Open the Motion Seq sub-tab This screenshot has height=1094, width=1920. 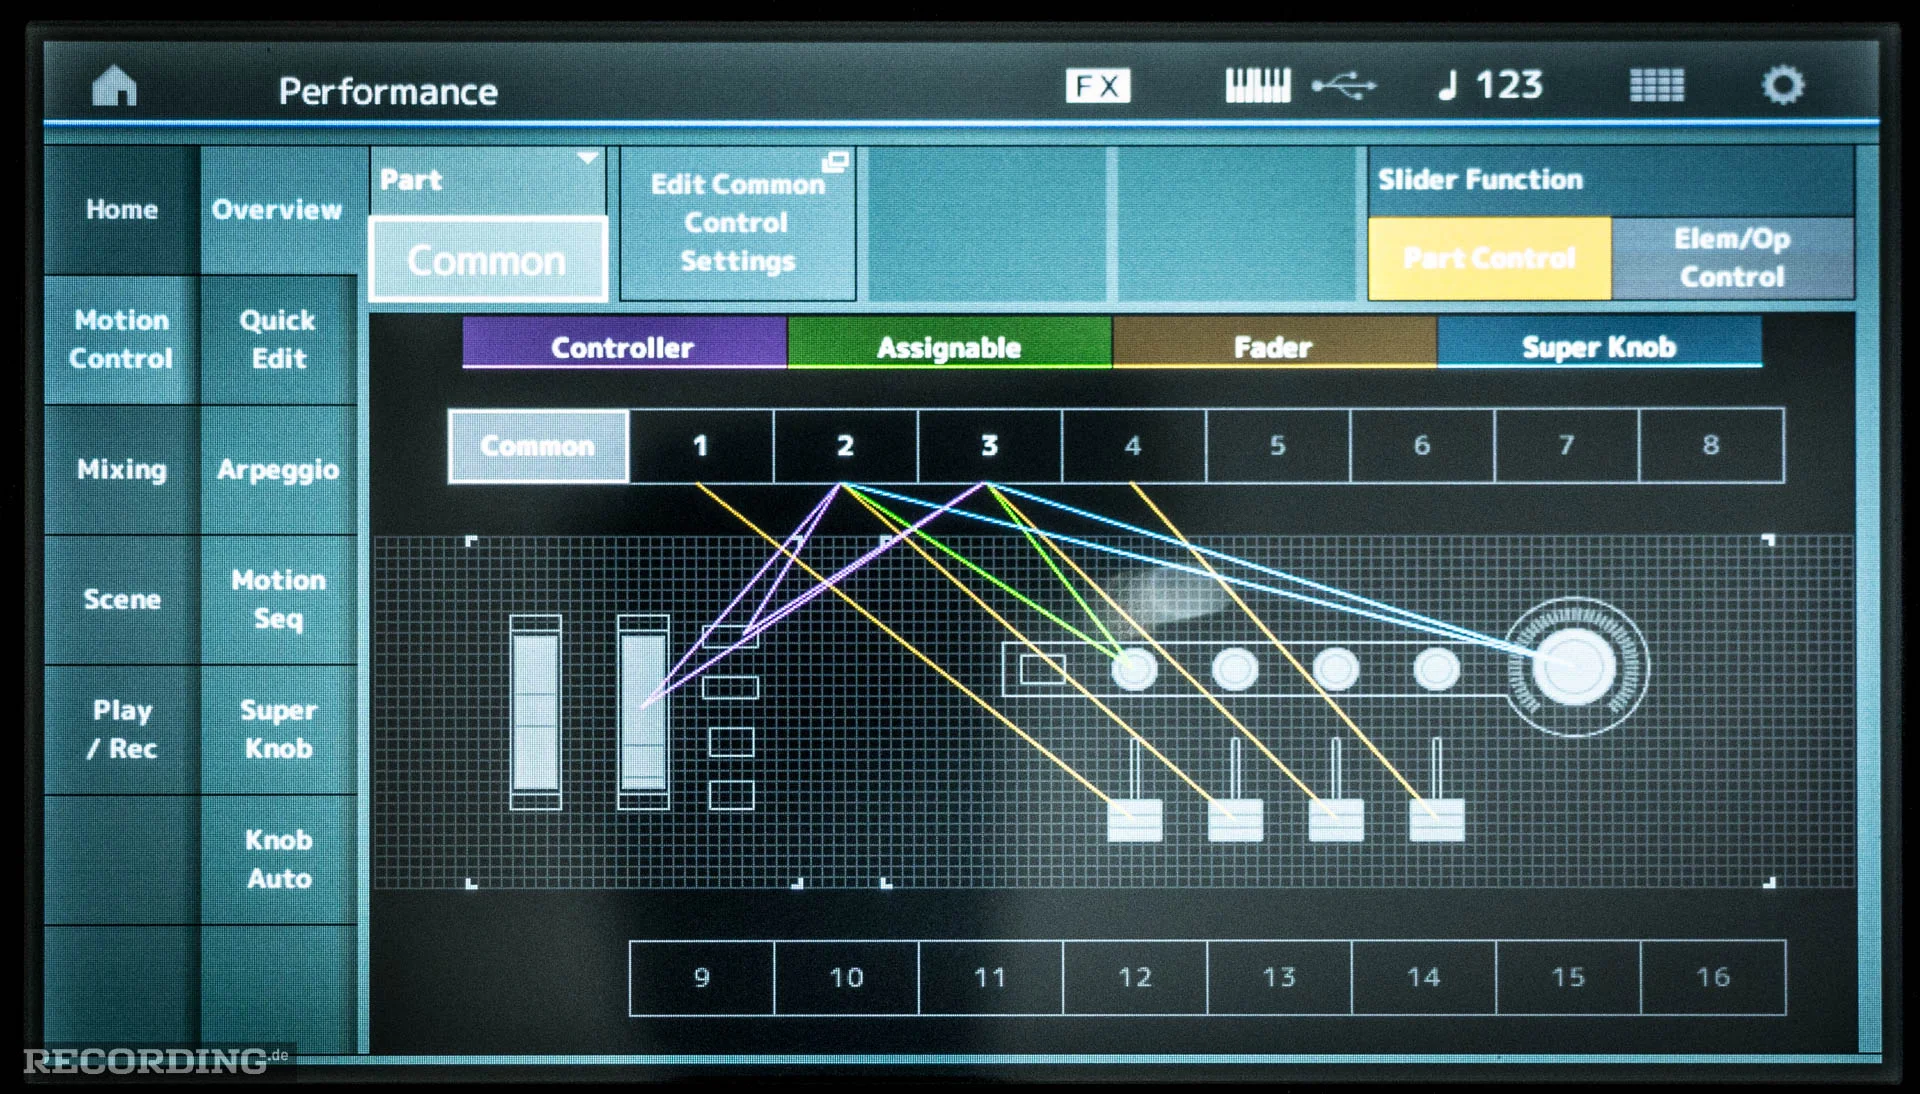click(278, 600)
